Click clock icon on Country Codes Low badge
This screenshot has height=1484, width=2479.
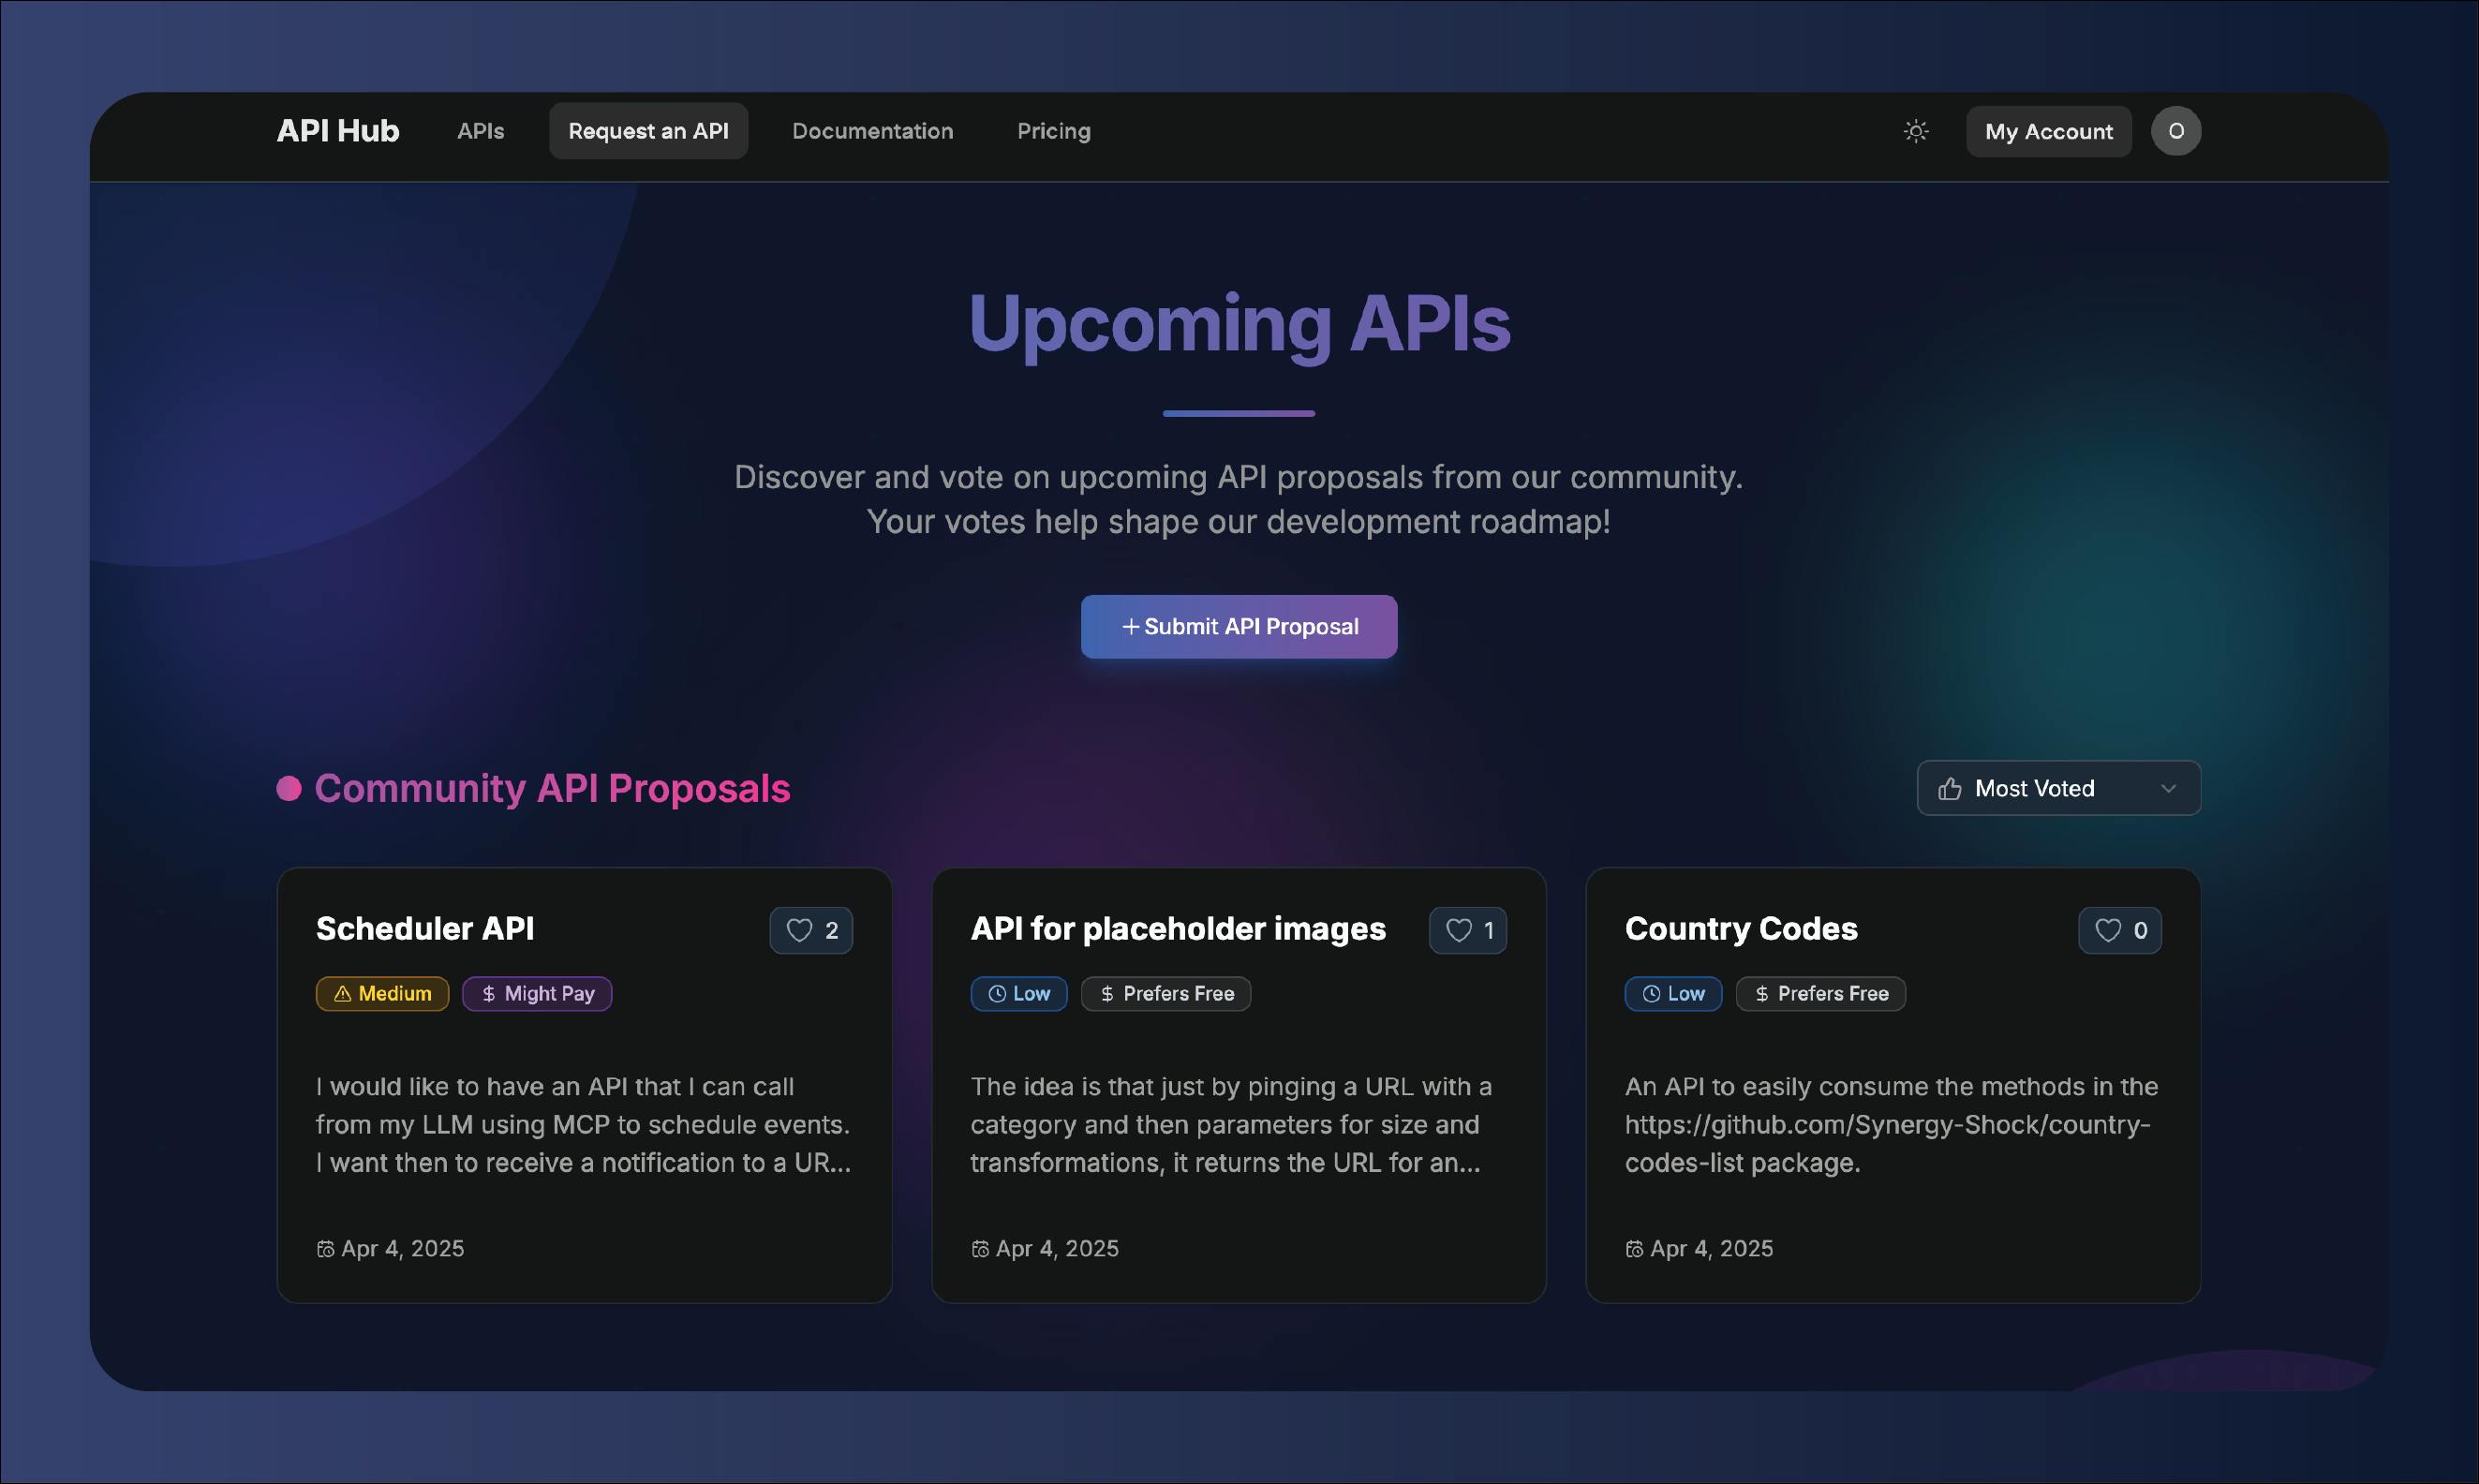(1651, 994)
